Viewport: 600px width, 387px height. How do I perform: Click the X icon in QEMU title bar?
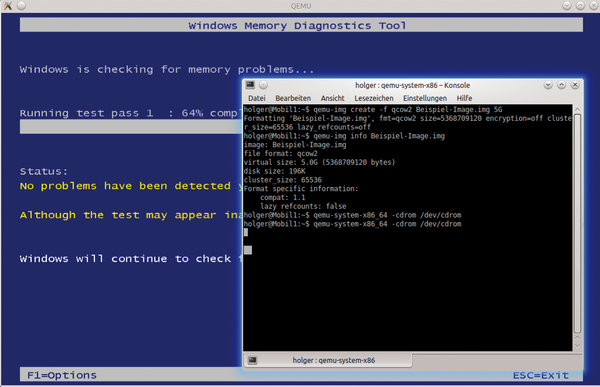click(8, 5)
